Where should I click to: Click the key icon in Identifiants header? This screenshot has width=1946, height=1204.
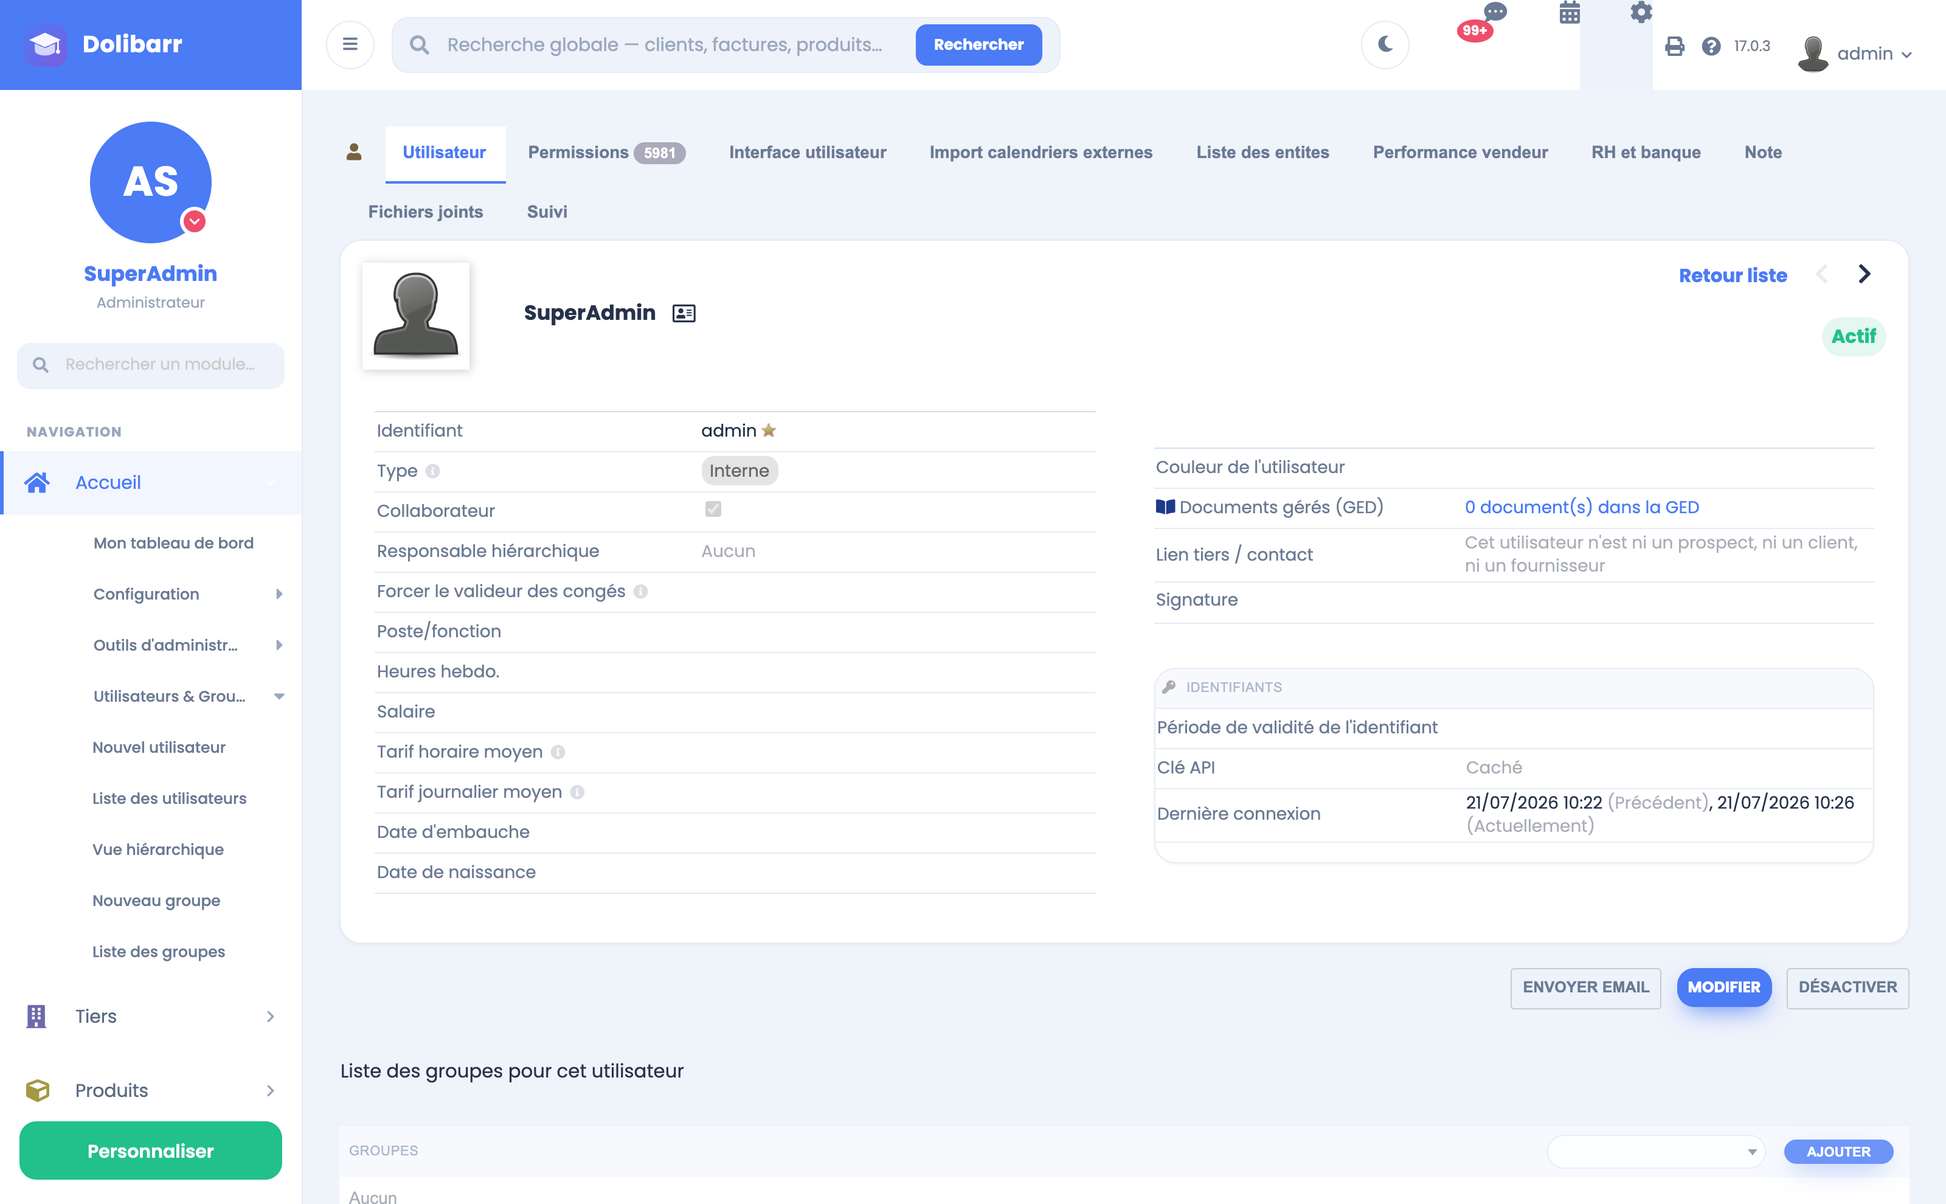click(x=1169, y=687)
